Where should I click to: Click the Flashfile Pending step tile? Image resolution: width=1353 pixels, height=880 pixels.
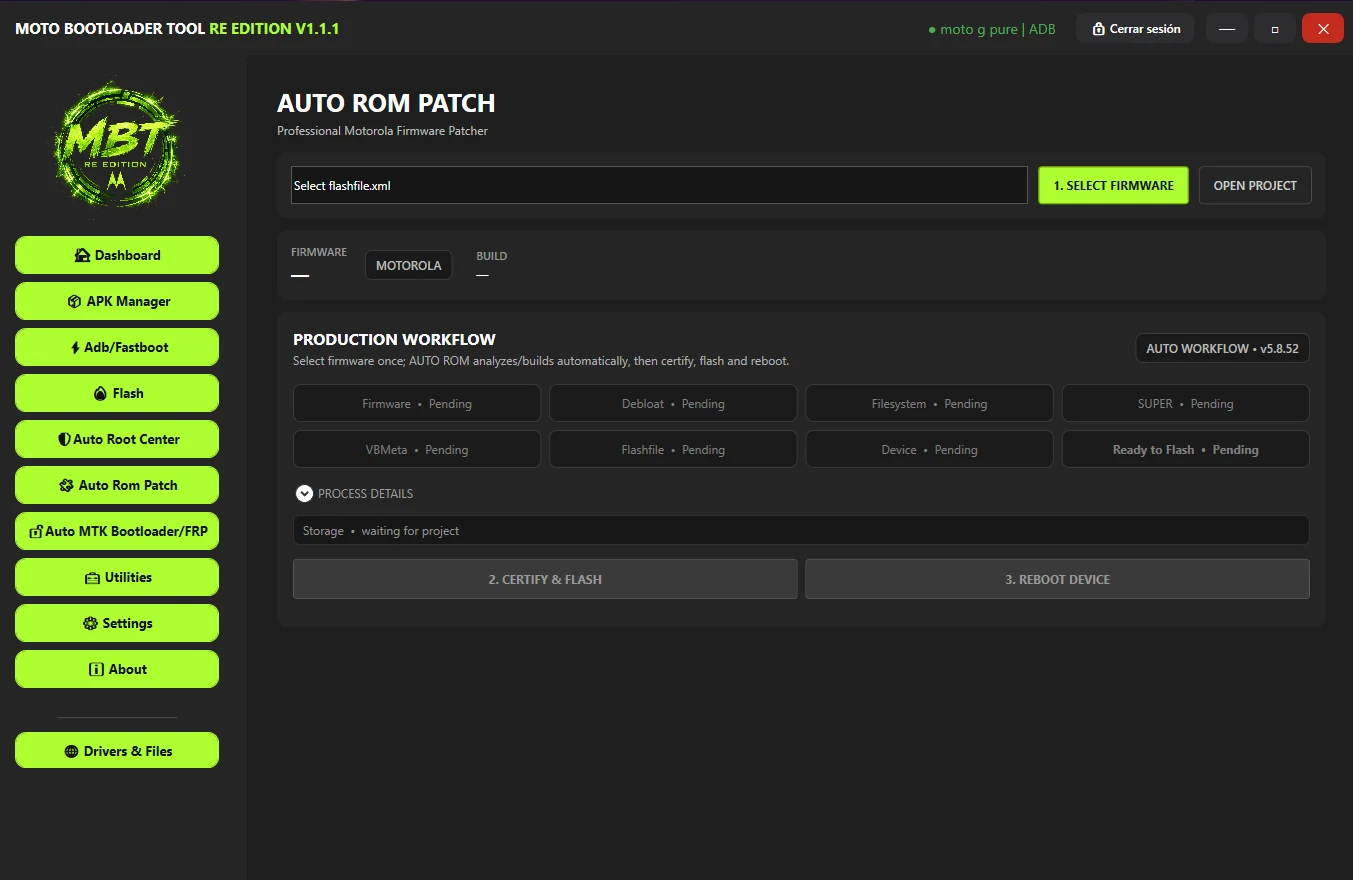pos(673,449)
